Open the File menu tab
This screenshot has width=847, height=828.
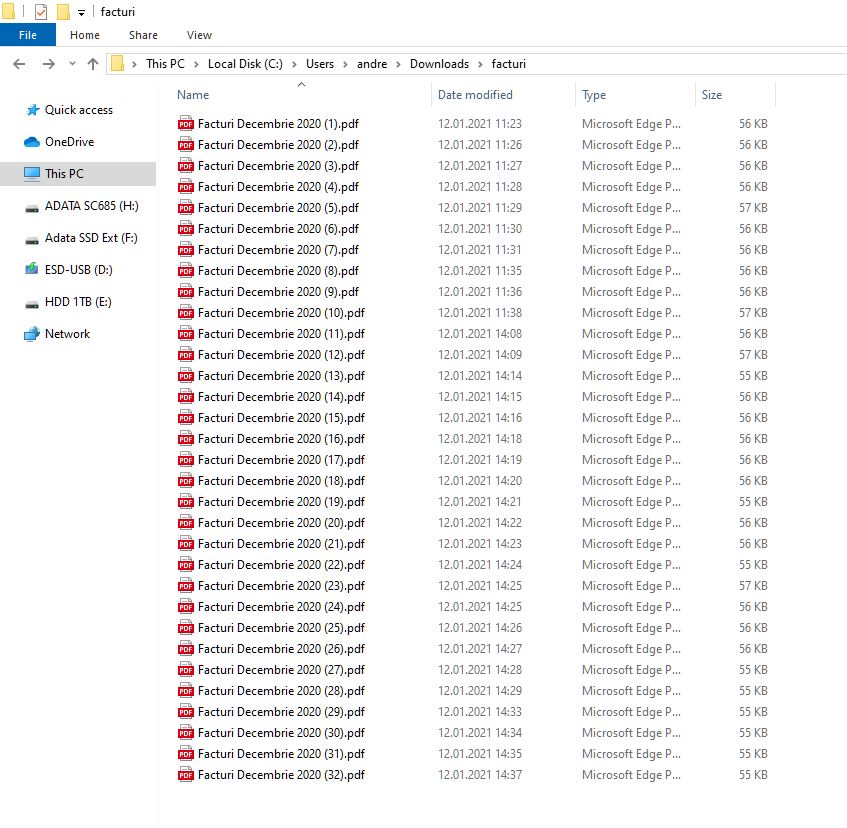click(27, 35)
